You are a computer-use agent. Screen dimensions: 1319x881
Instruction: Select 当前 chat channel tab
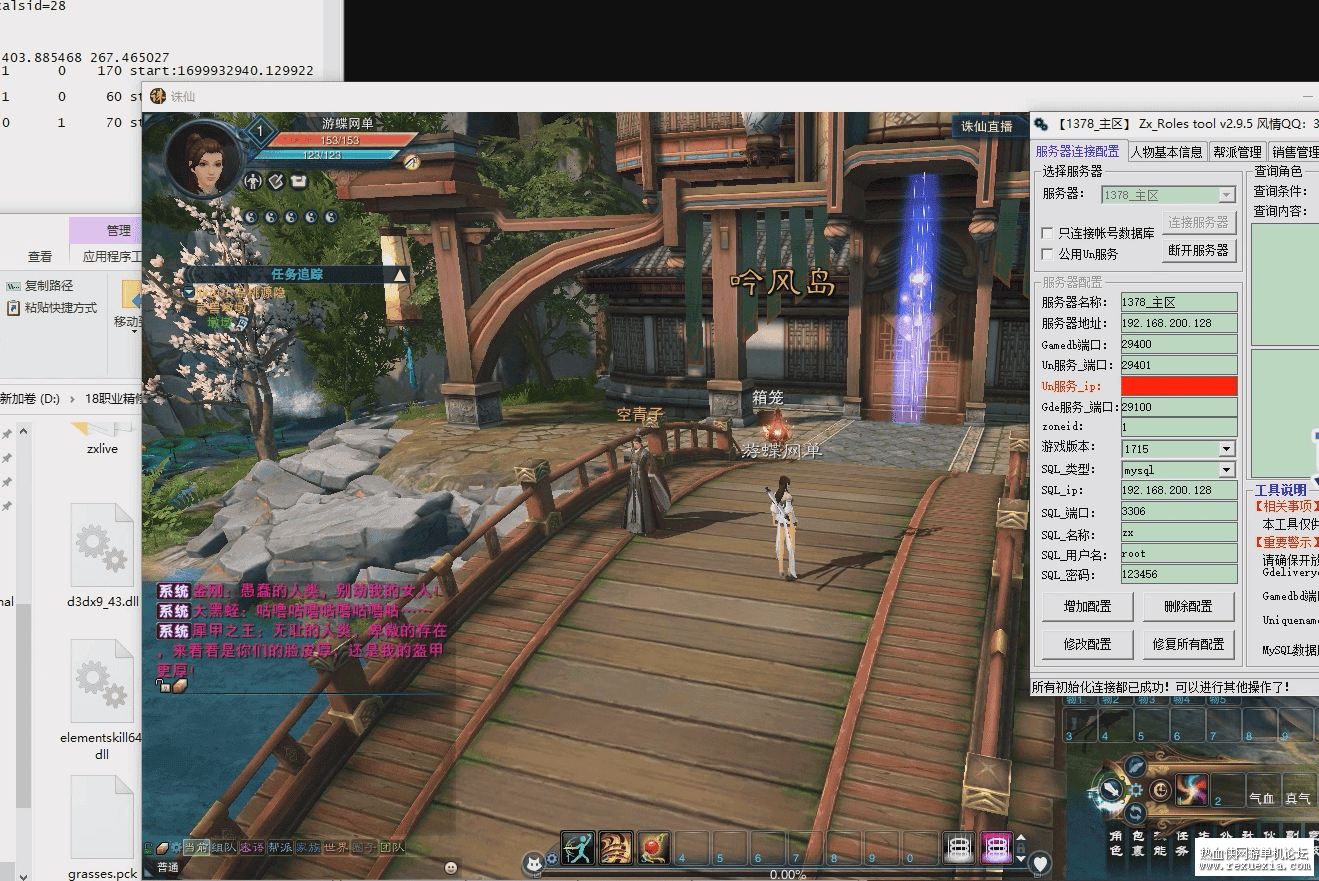point(195,848)
